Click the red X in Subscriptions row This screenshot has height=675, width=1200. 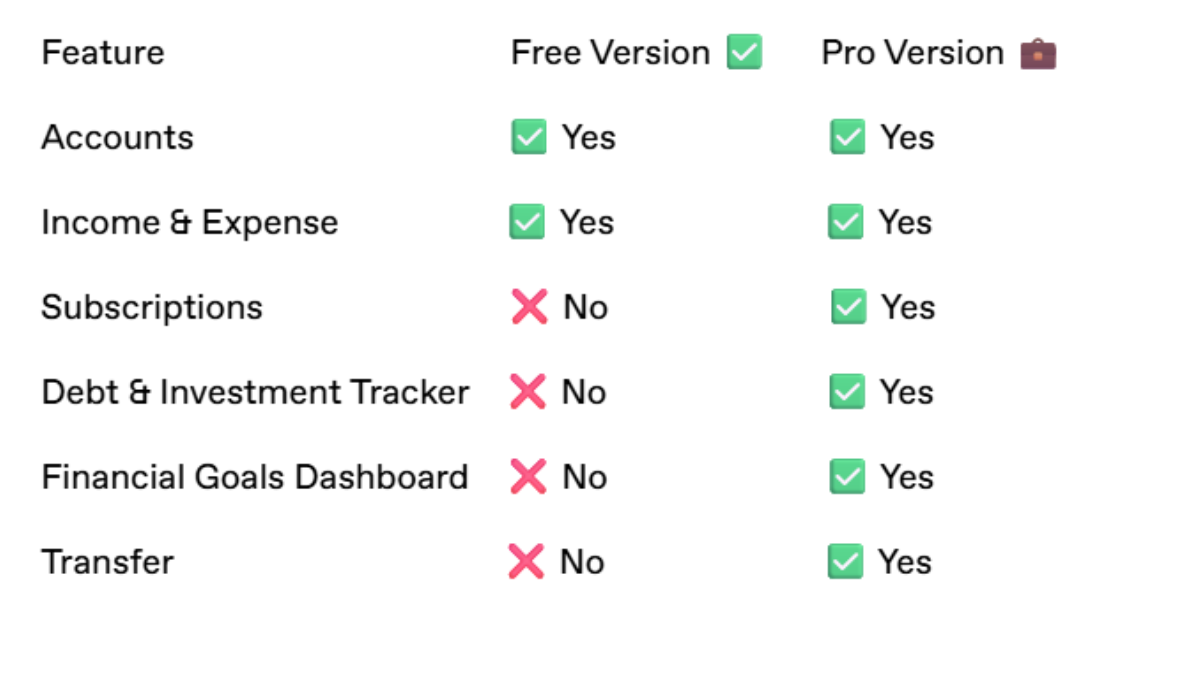529,307
